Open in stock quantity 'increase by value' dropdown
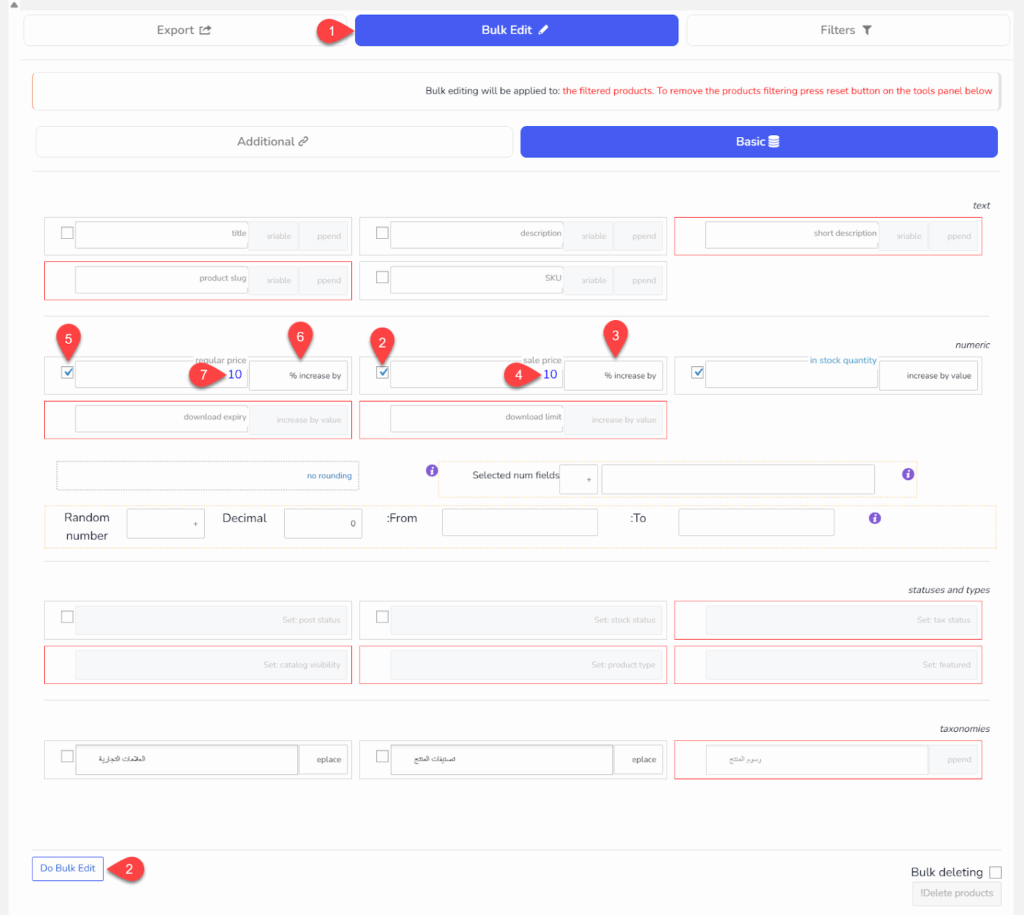Screen dimensions: 1024x915 (928, 375)
